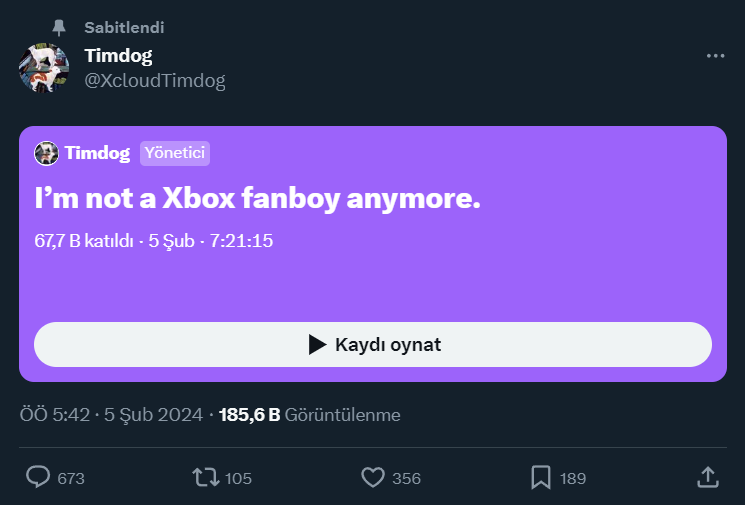
Task: Click the repost arrows icon
Action: pos(205,477)
